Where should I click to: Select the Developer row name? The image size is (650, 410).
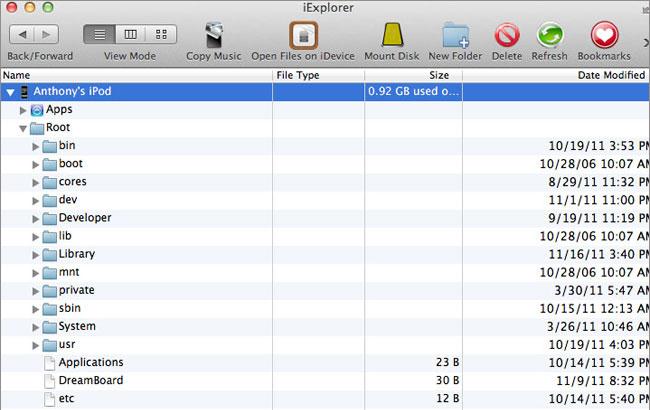click(85, 218)
